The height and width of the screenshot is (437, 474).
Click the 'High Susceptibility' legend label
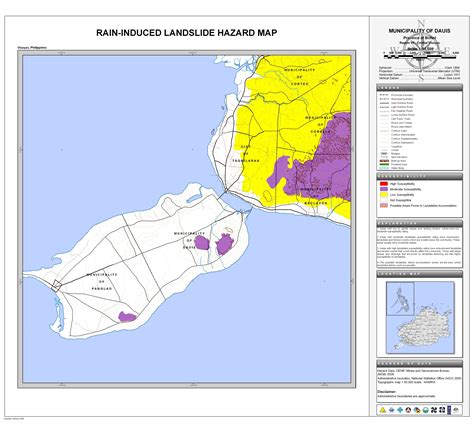pos(402,184)
